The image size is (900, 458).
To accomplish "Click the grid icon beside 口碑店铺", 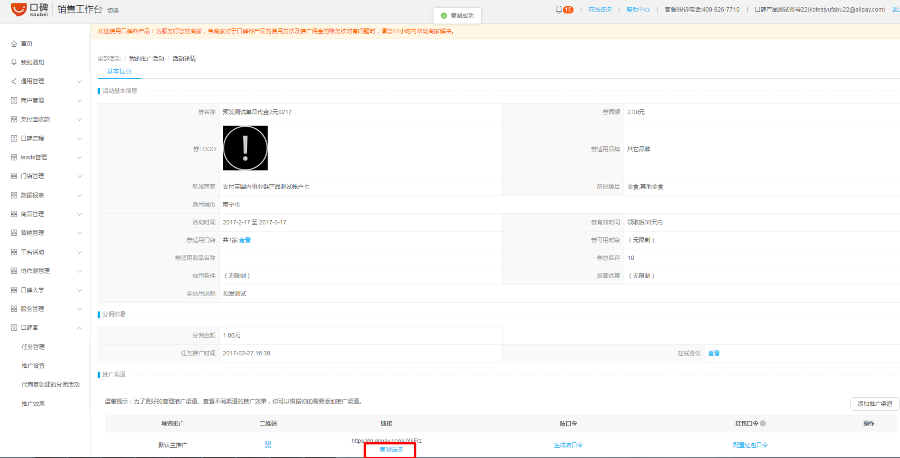I will tap(14, 138).
